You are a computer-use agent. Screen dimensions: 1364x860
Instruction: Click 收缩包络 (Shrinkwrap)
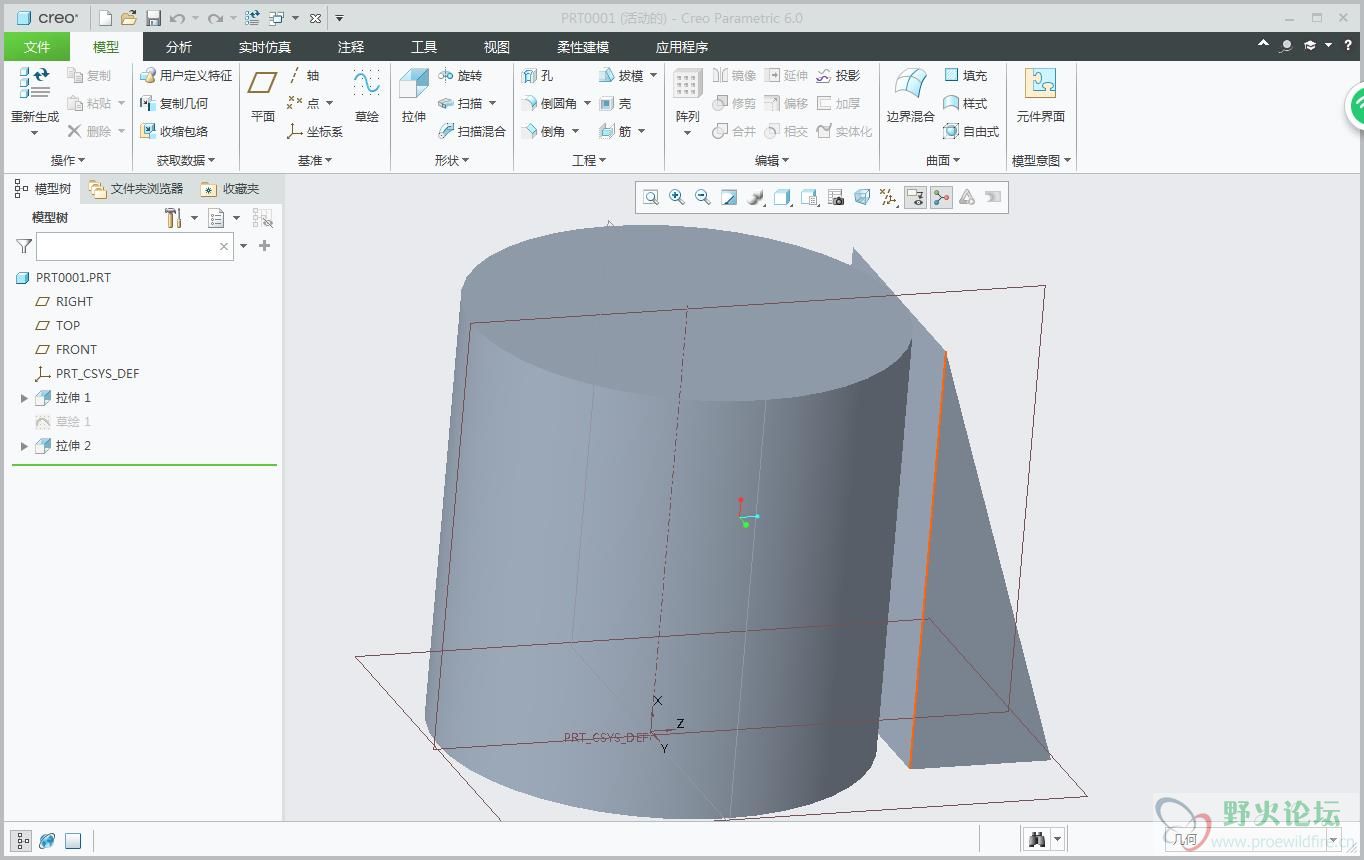(x=174, y=131)
